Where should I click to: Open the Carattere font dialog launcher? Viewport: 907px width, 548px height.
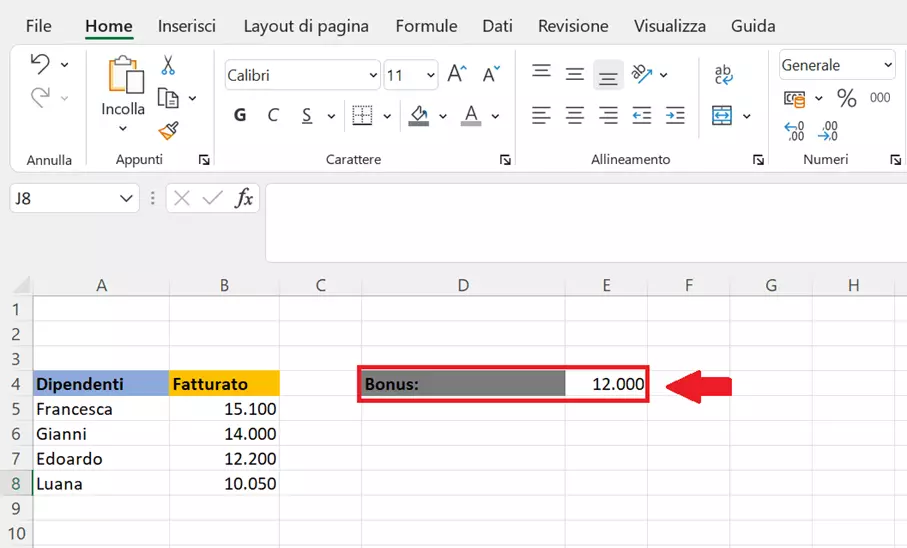(x=505, y=160)
